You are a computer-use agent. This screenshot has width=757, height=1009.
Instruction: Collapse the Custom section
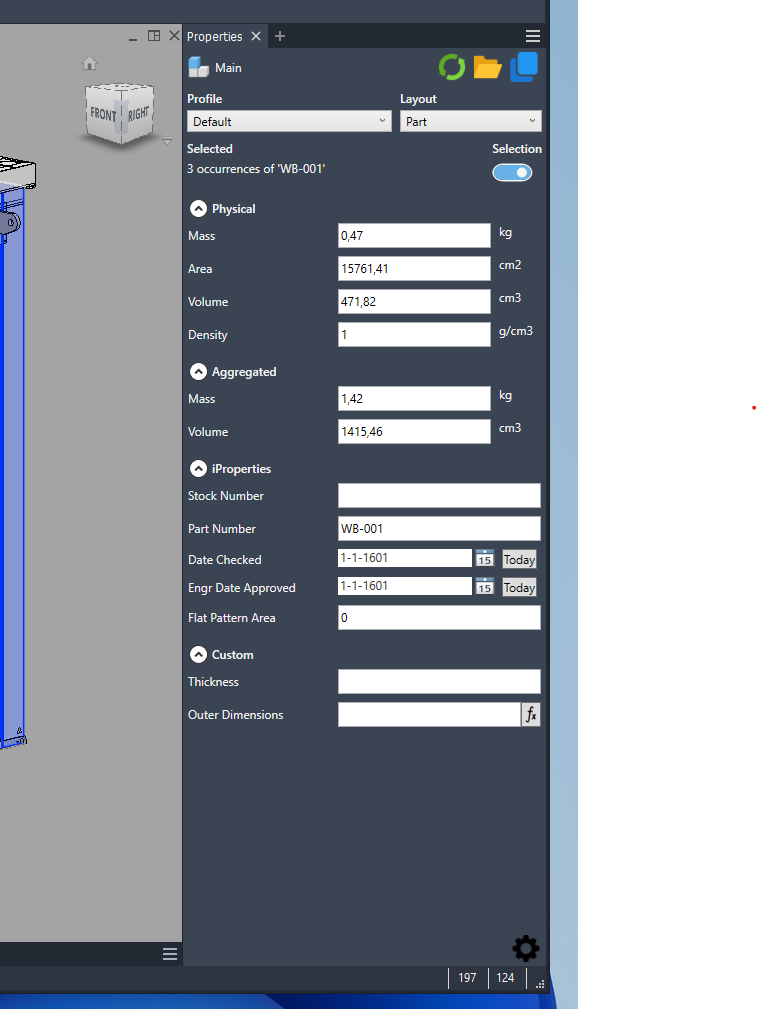click(198, 654)
